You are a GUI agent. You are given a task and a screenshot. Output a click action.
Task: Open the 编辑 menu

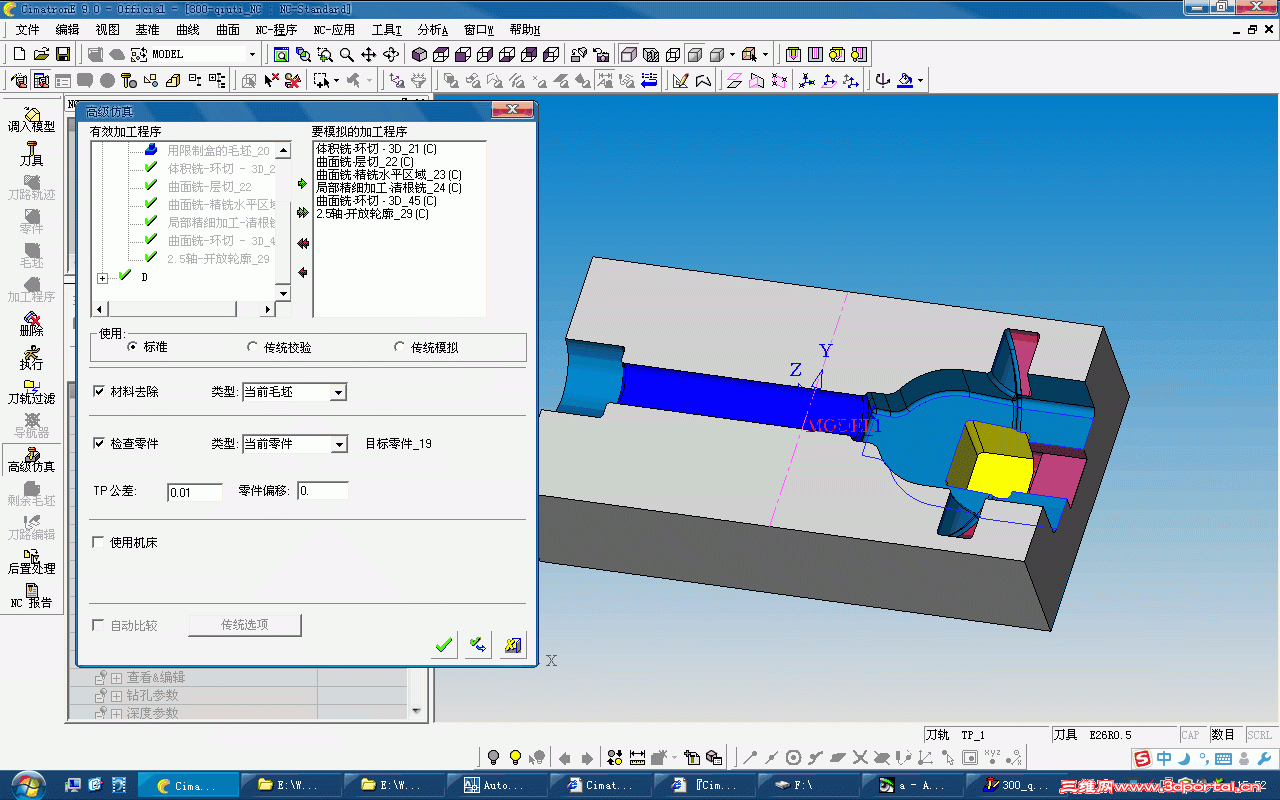67,30
